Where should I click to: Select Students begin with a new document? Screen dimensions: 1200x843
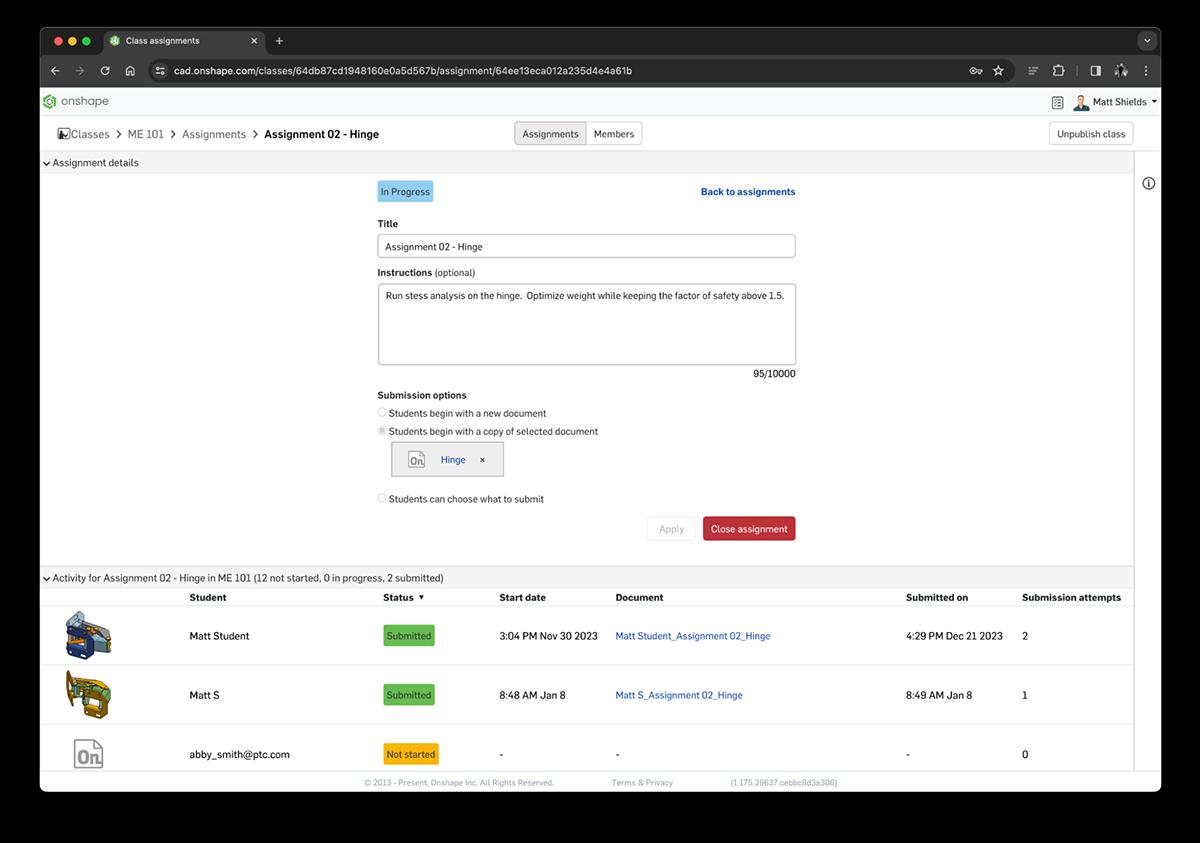coord(382,412)
